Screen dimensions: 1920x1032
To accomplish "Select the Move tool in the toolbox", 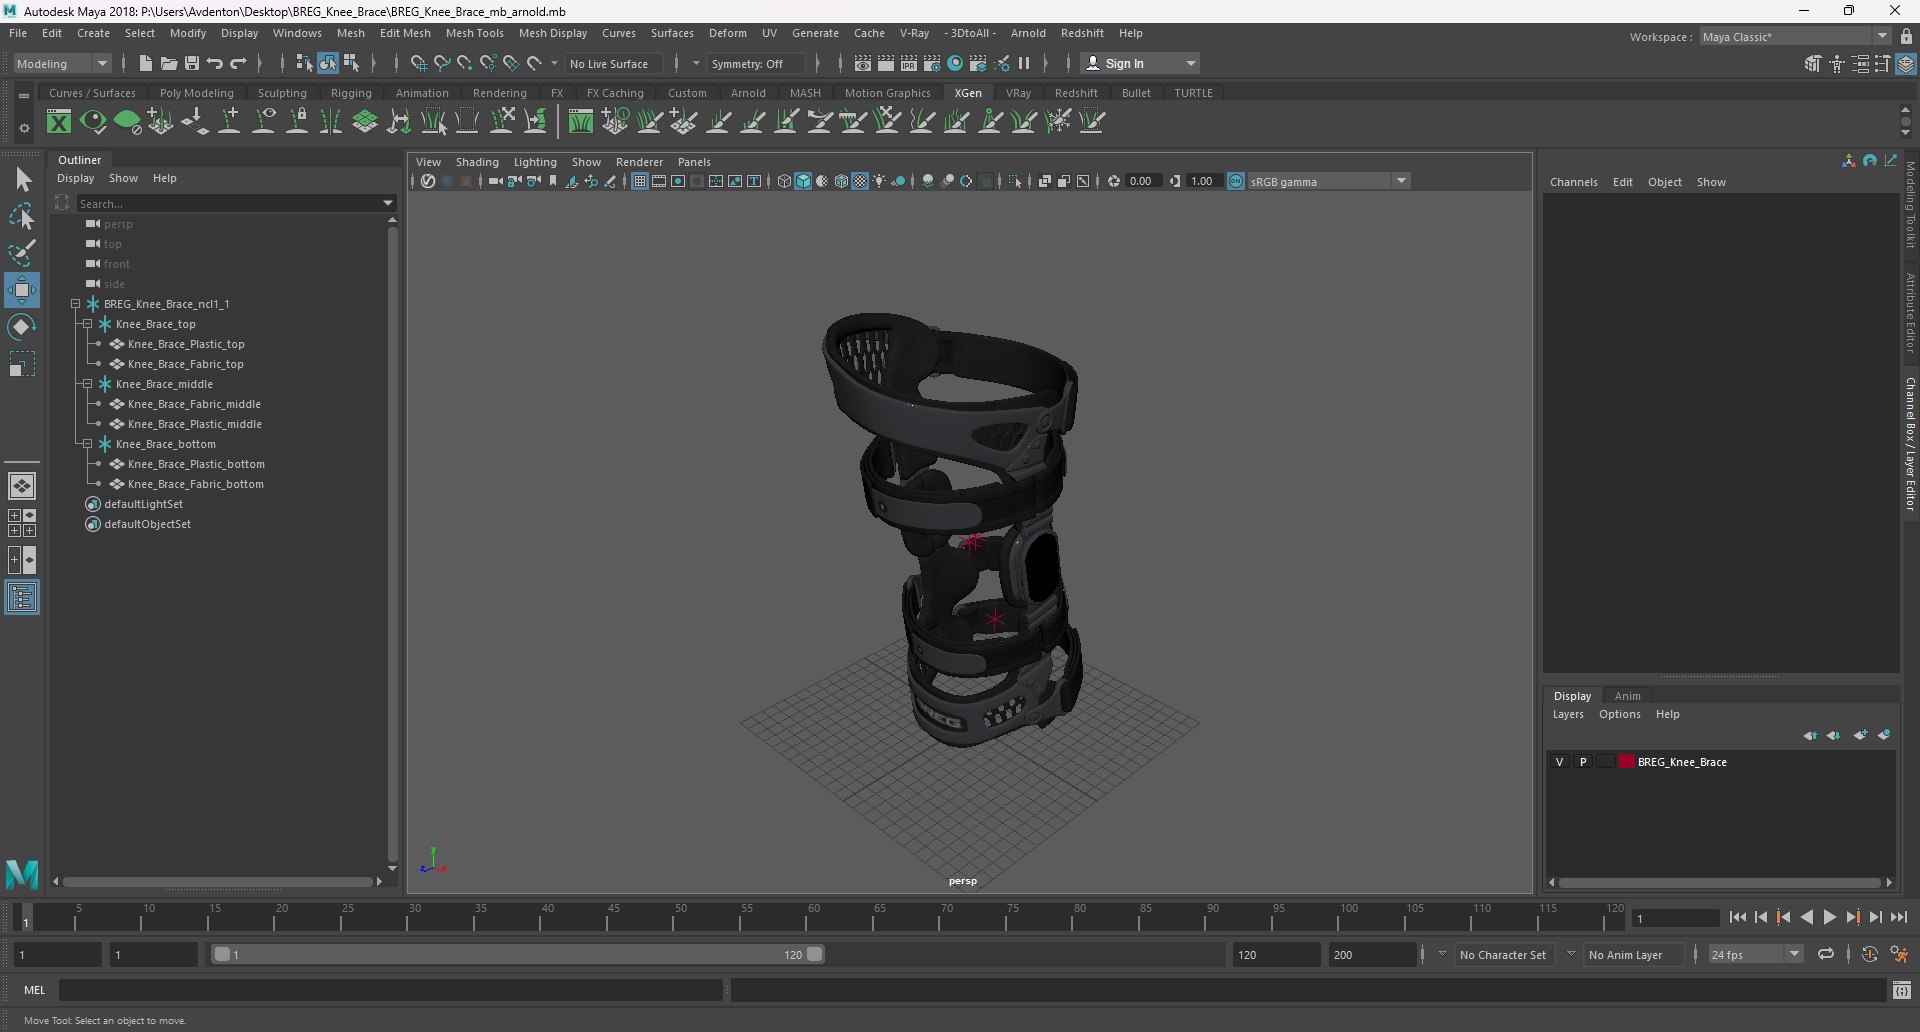I will pos(21,290).
